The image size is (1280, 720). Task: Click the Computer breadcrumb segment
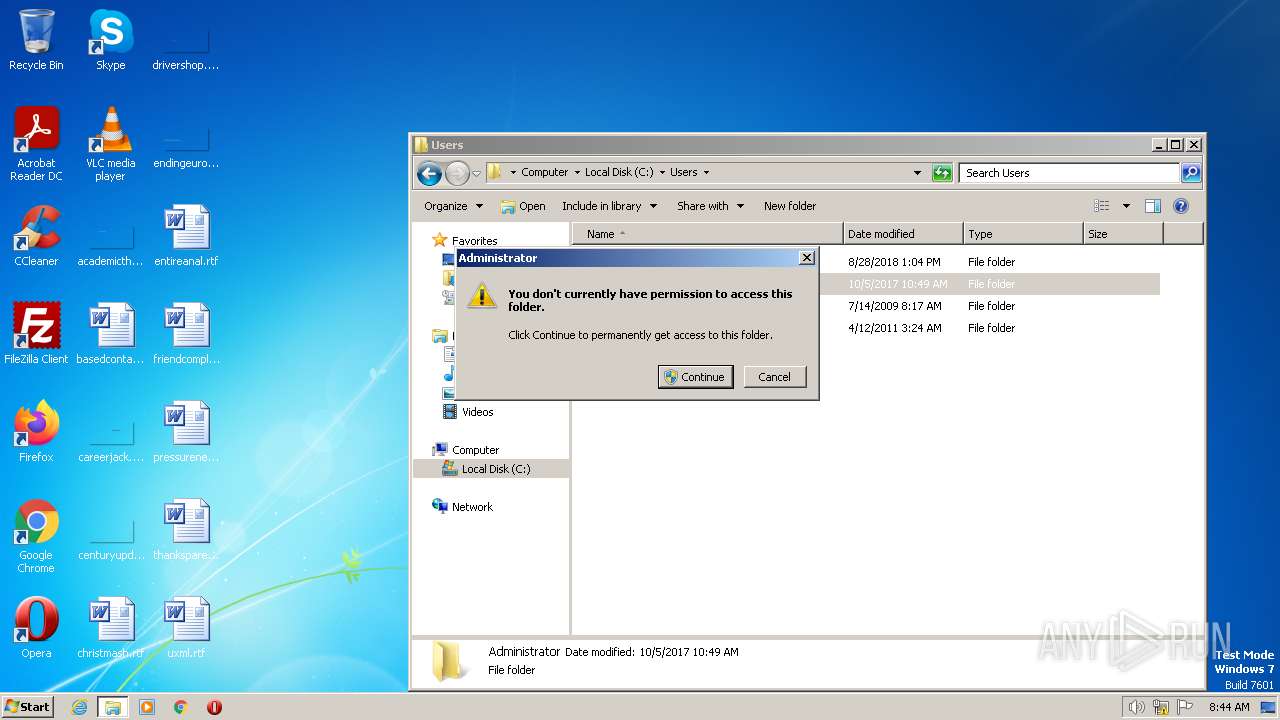coord(544,173)
